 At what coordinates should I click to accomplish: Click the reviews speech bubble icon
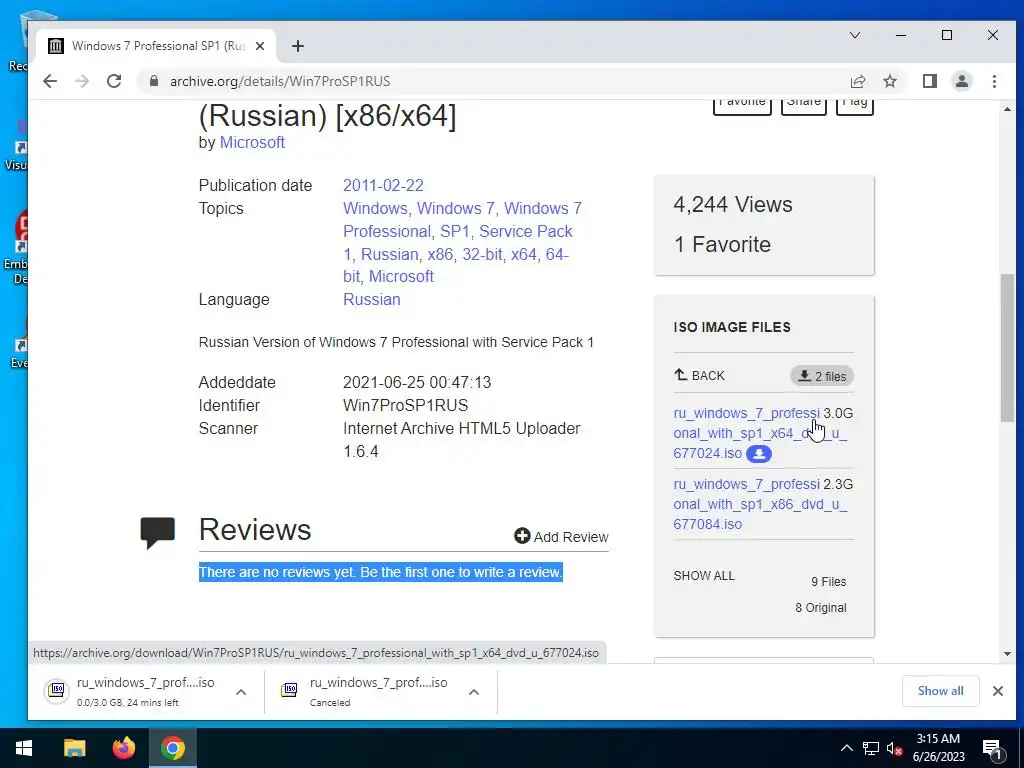[x=157, y=532]
